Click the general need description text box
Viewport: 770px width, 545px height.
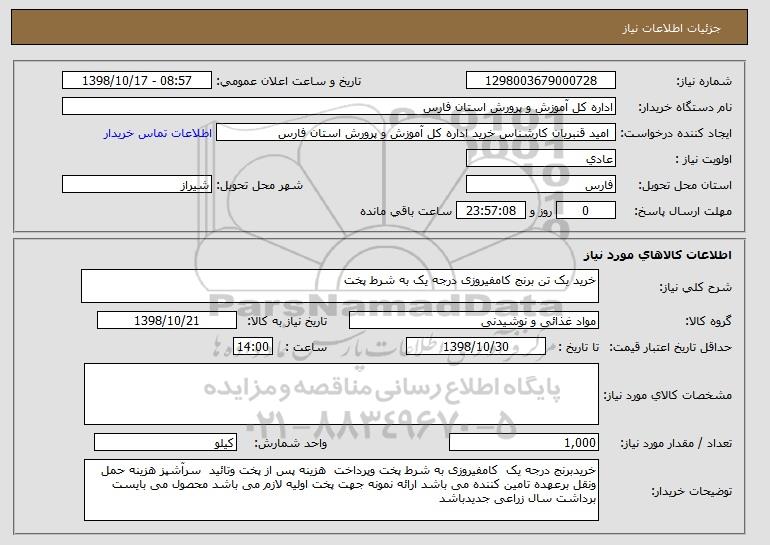[340, 286]
